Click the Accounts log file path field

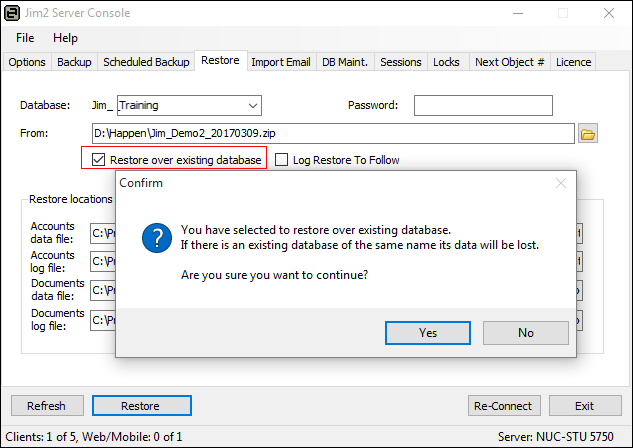click(x=103, y=262)
